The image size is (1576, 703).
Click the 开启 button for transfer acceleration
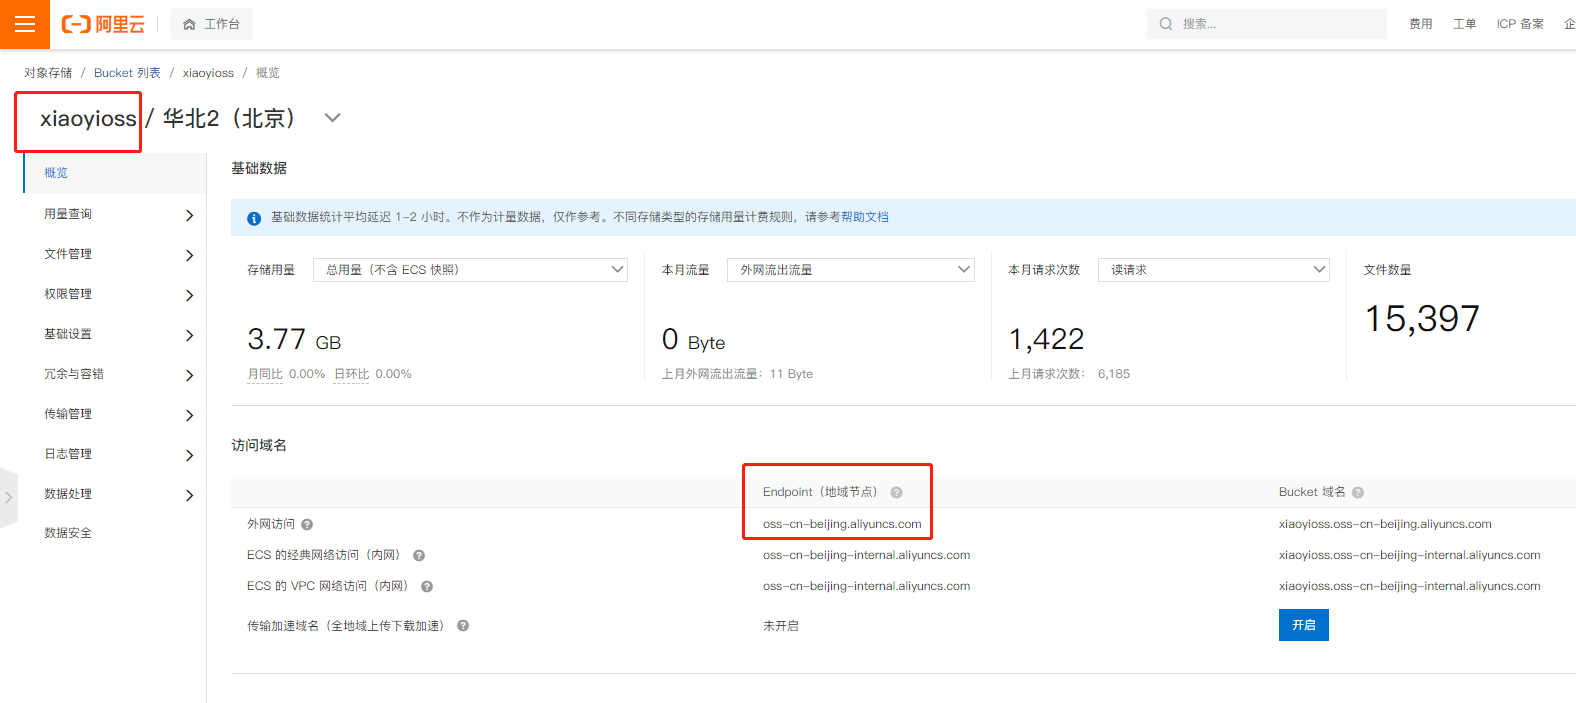click(1304, 625)
